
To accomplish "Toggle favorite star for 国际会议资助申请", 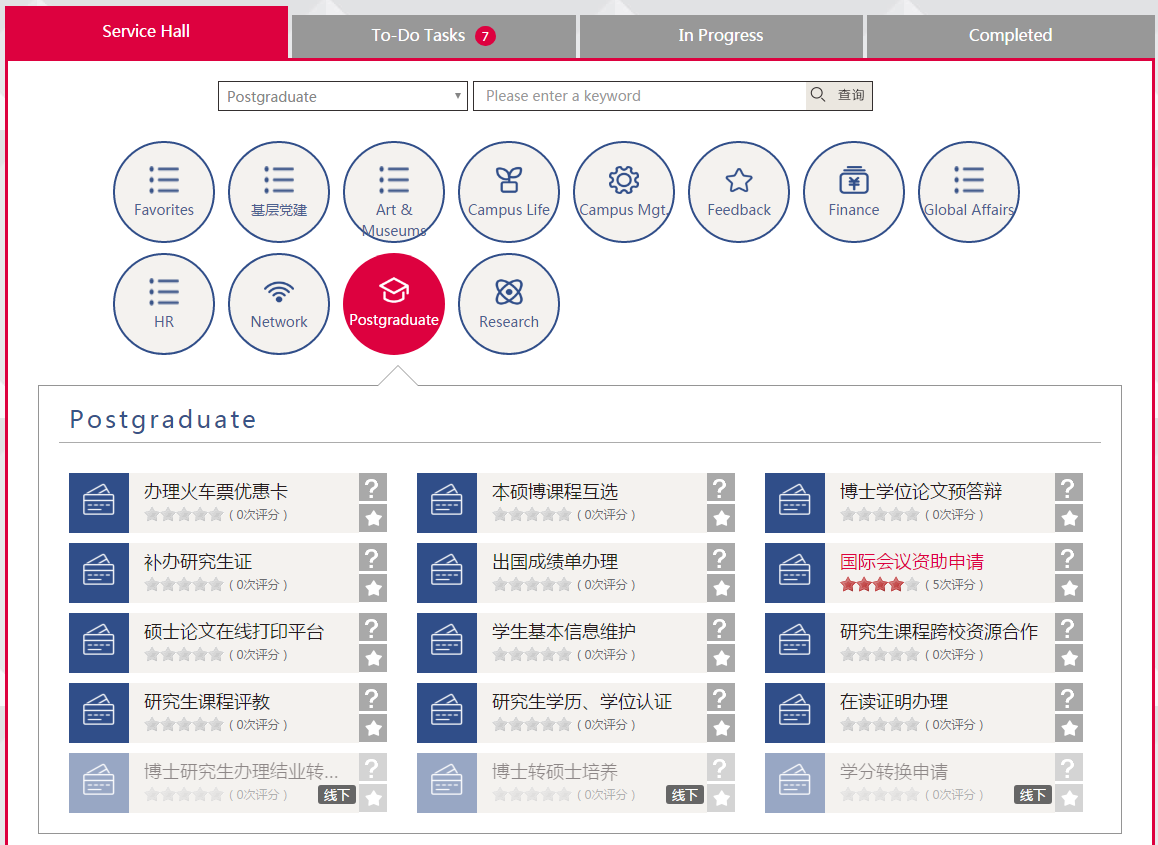I will coord(1069,588).
